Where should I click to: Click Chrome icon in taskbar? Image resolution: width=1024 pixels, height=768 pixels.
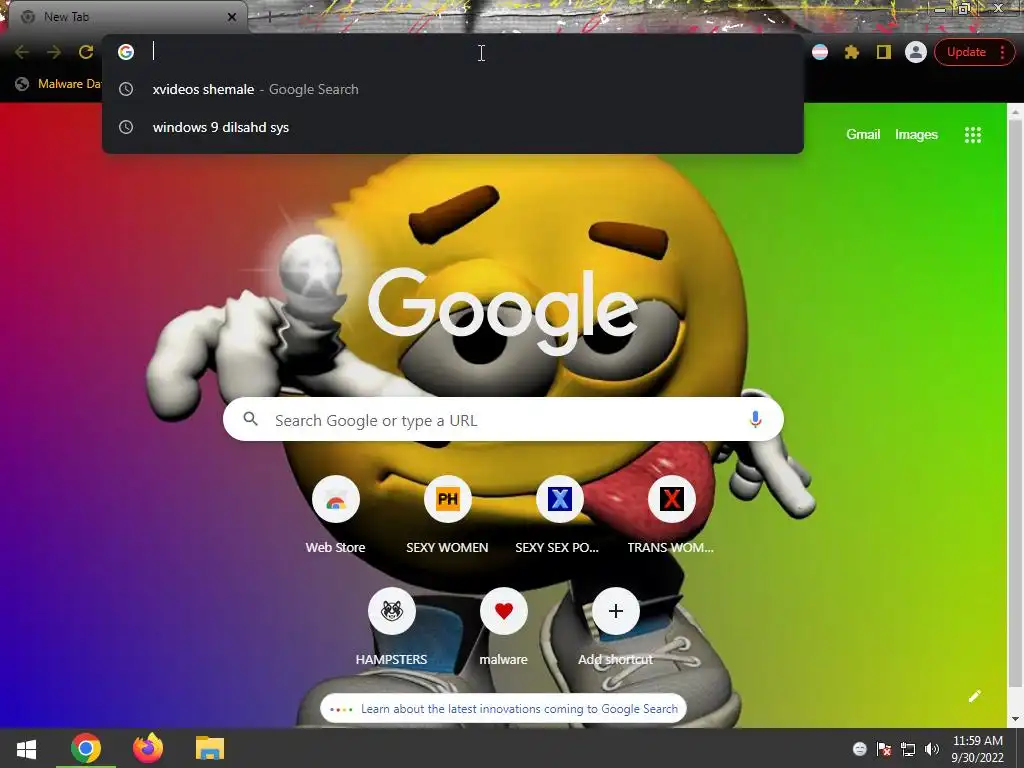pos(86,748)
